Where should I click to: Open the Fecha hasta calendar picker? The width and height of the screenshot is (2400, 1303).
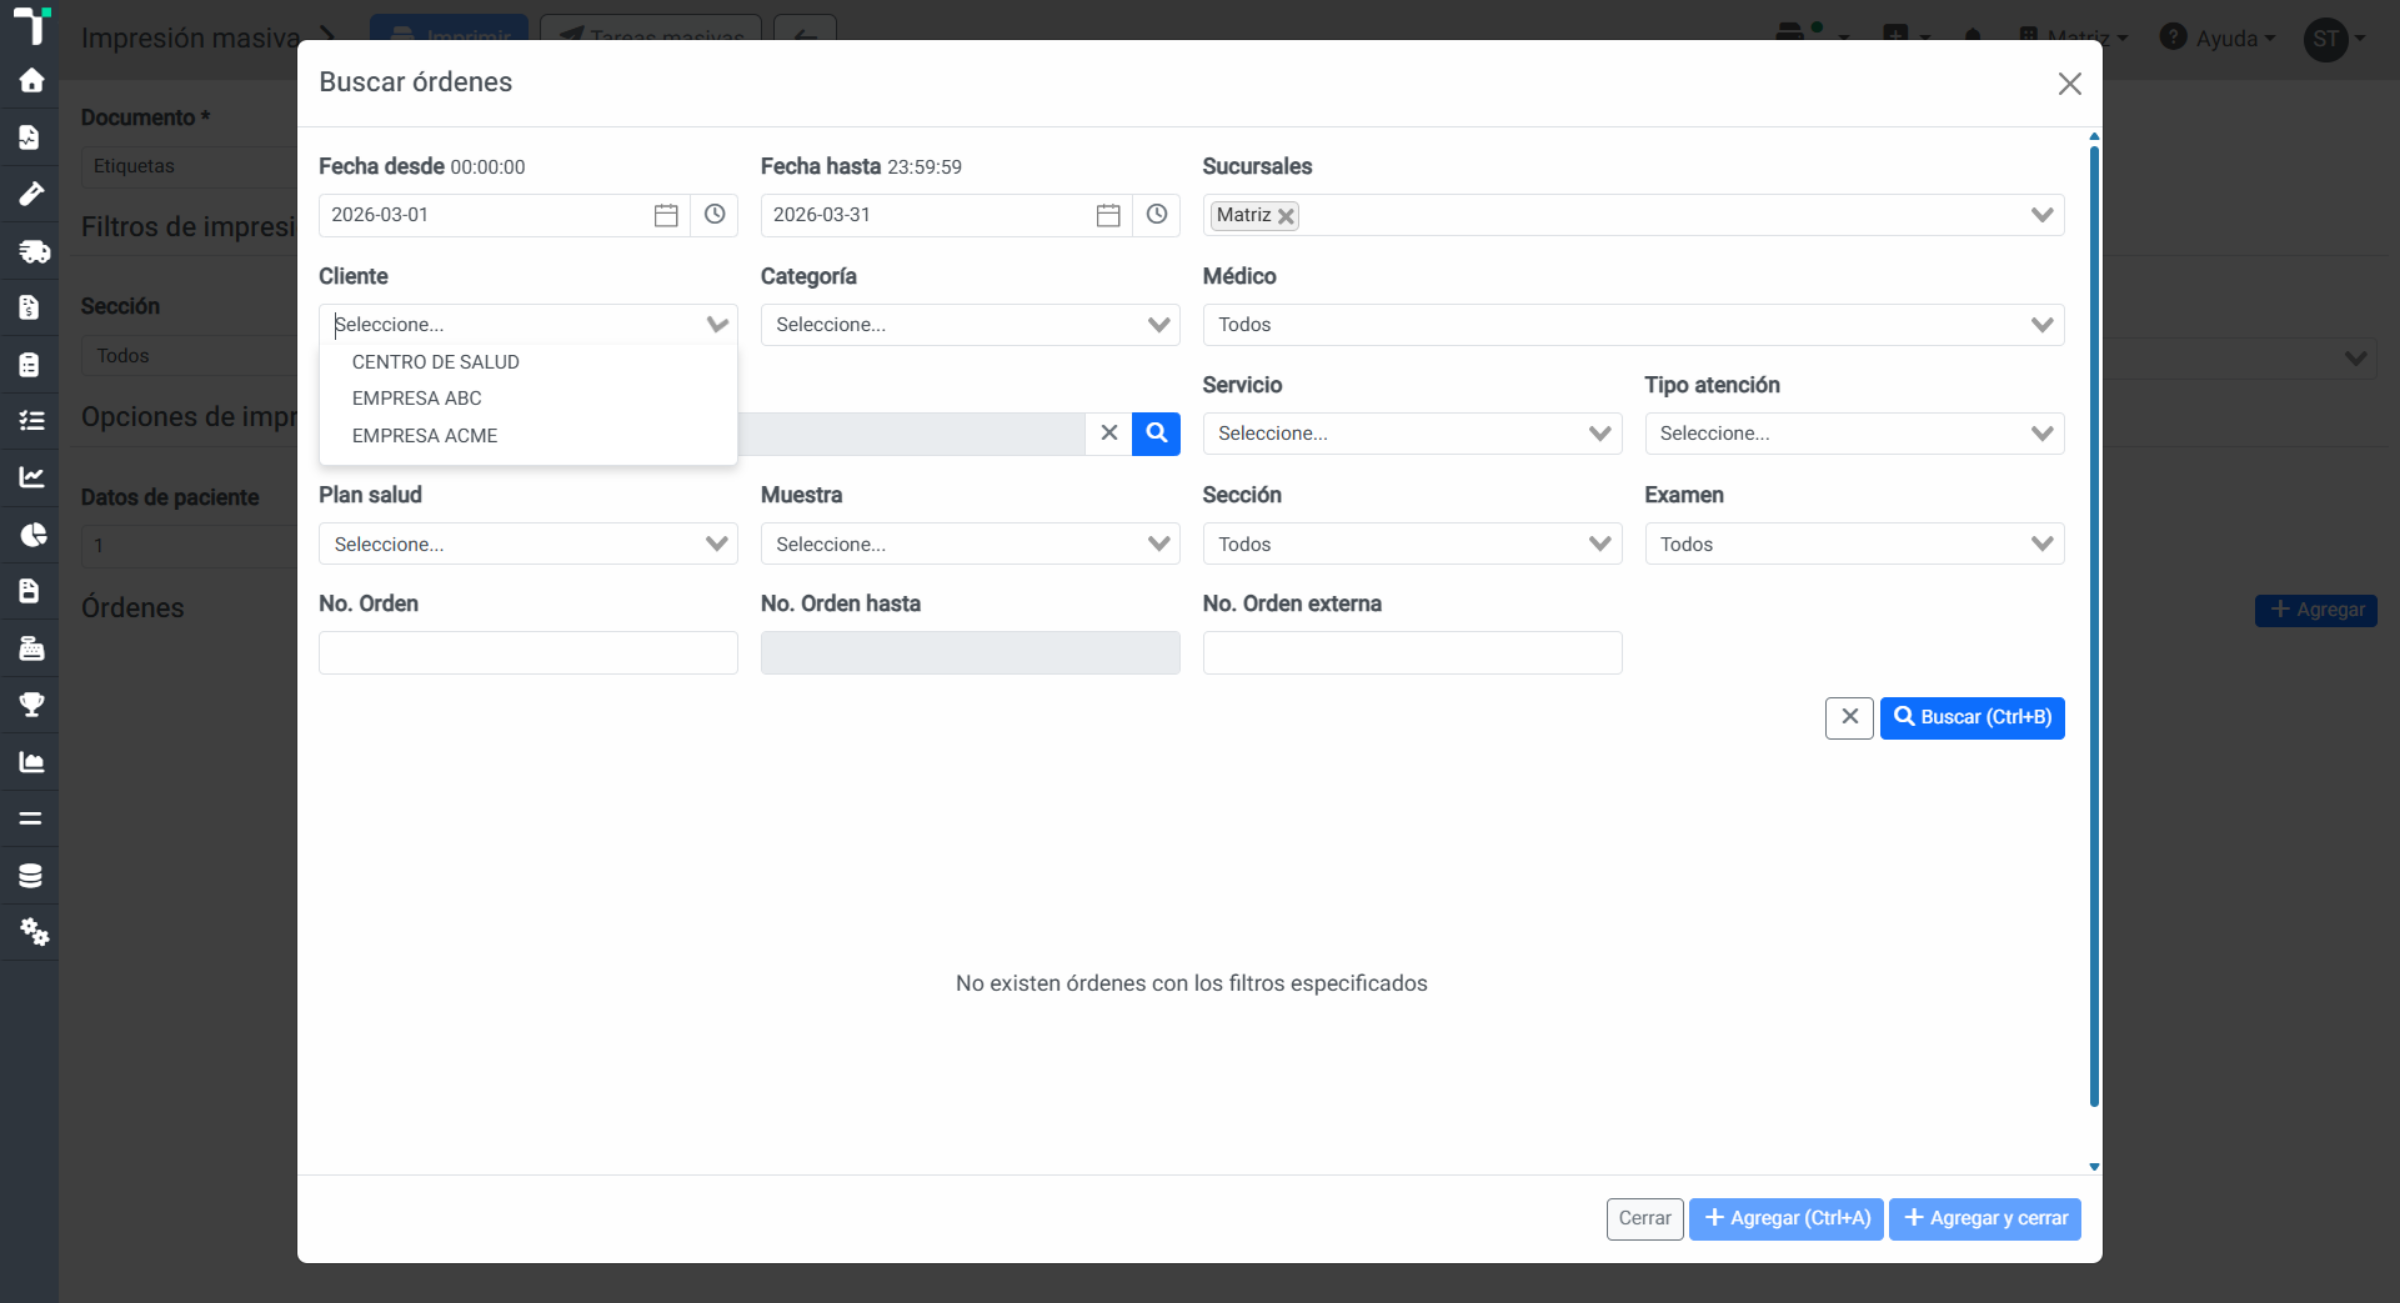point(1108,215)
